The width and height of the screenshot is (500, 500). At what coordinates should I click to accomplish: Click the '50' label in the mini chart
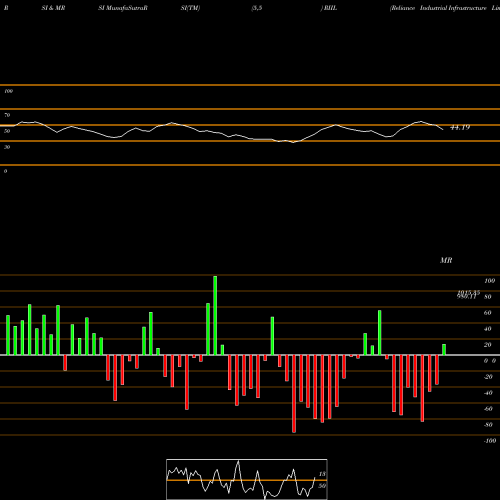point(322,486)
